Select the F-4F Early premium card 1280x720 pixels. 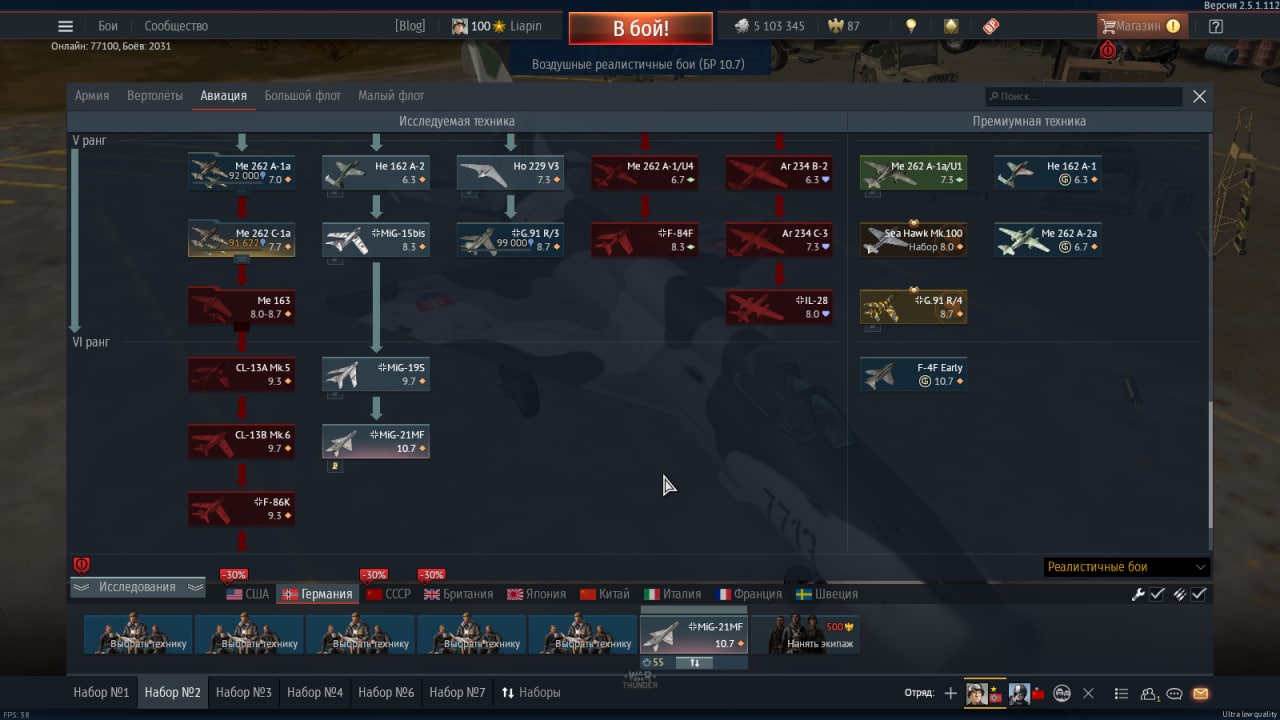click(x=913, y=374)
